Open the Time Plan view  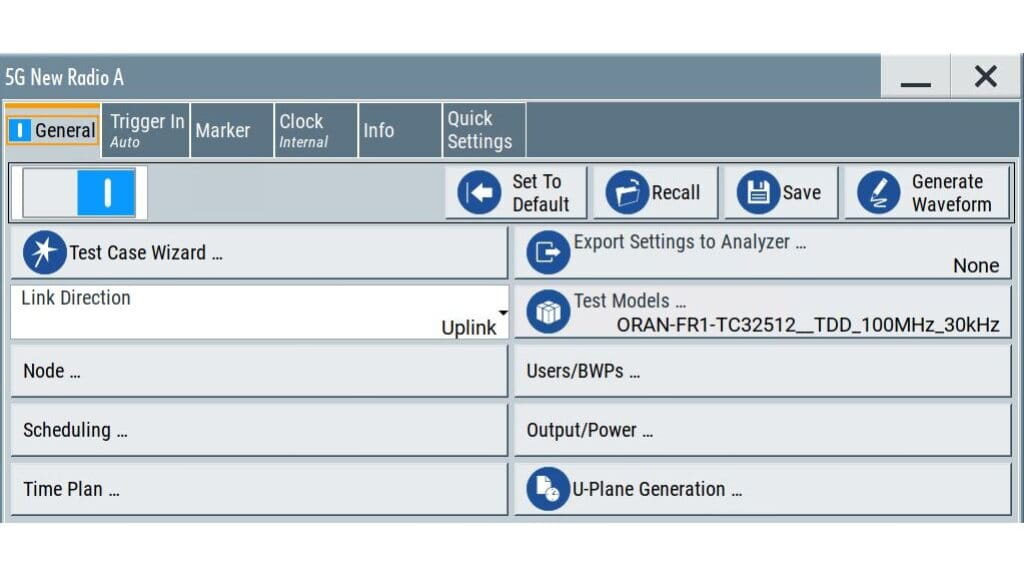257,489
